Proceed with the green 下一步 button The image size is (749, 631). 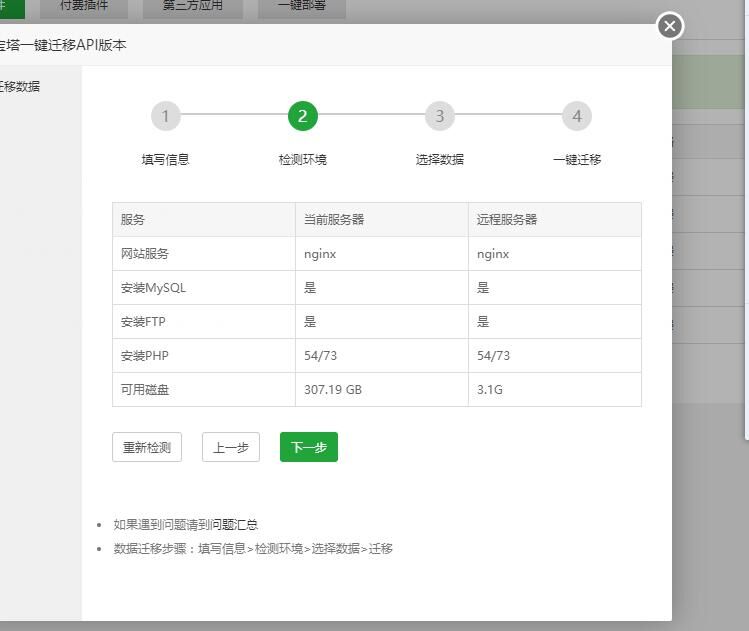(x=309, y=447)
